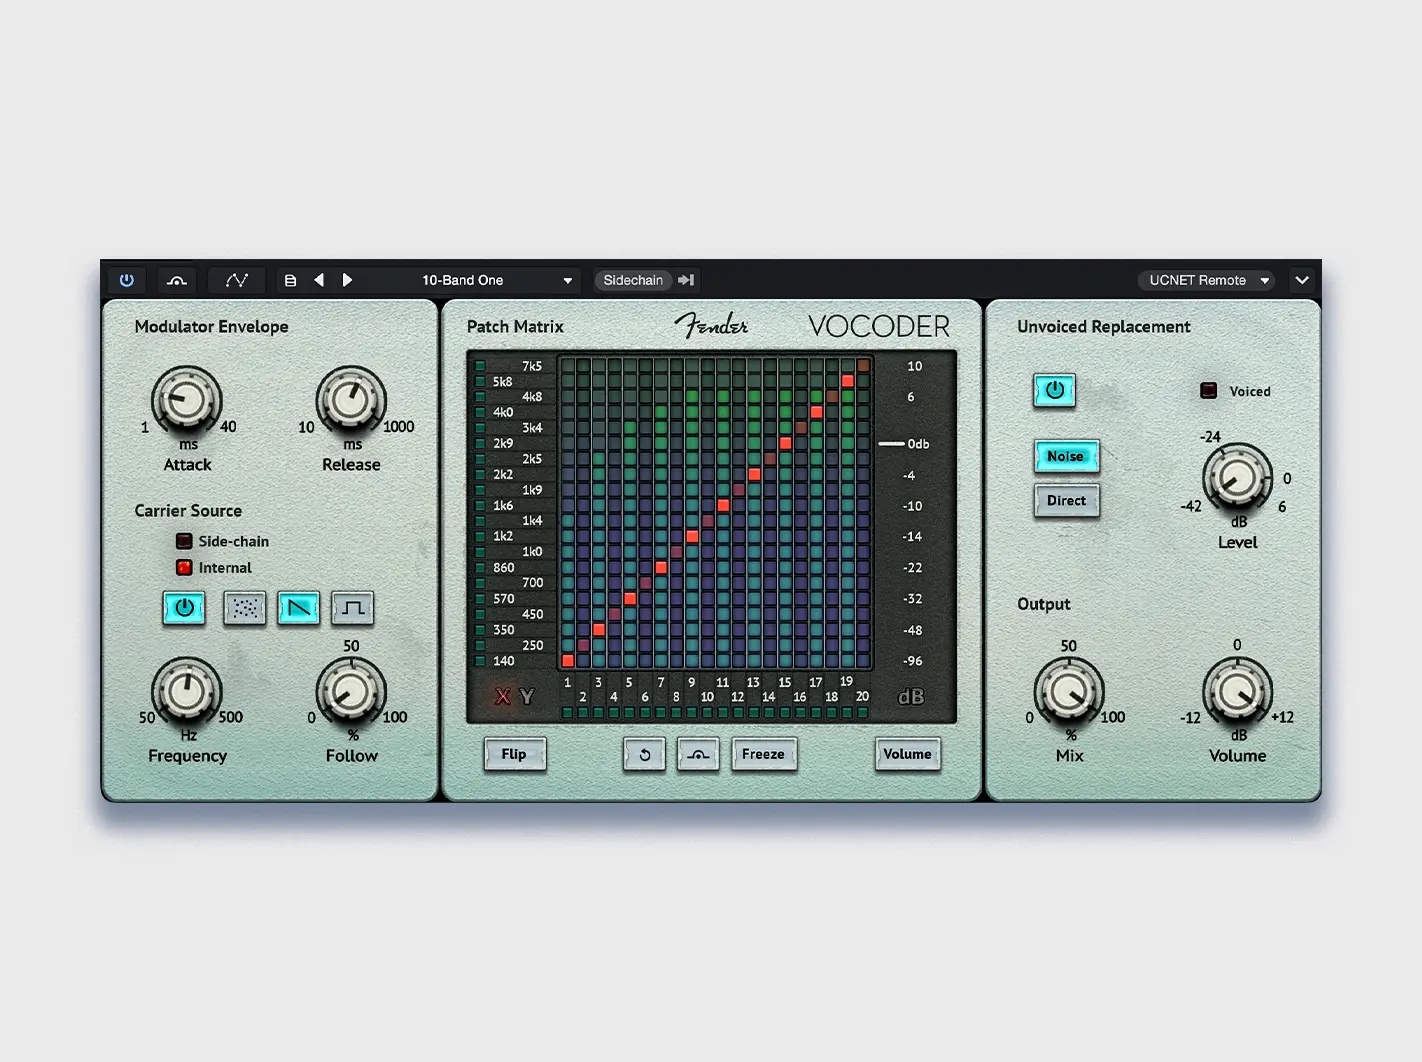Open the preset list icon in the toolbar
This screenshot has height=1062, width=1422.
point(290,280)
